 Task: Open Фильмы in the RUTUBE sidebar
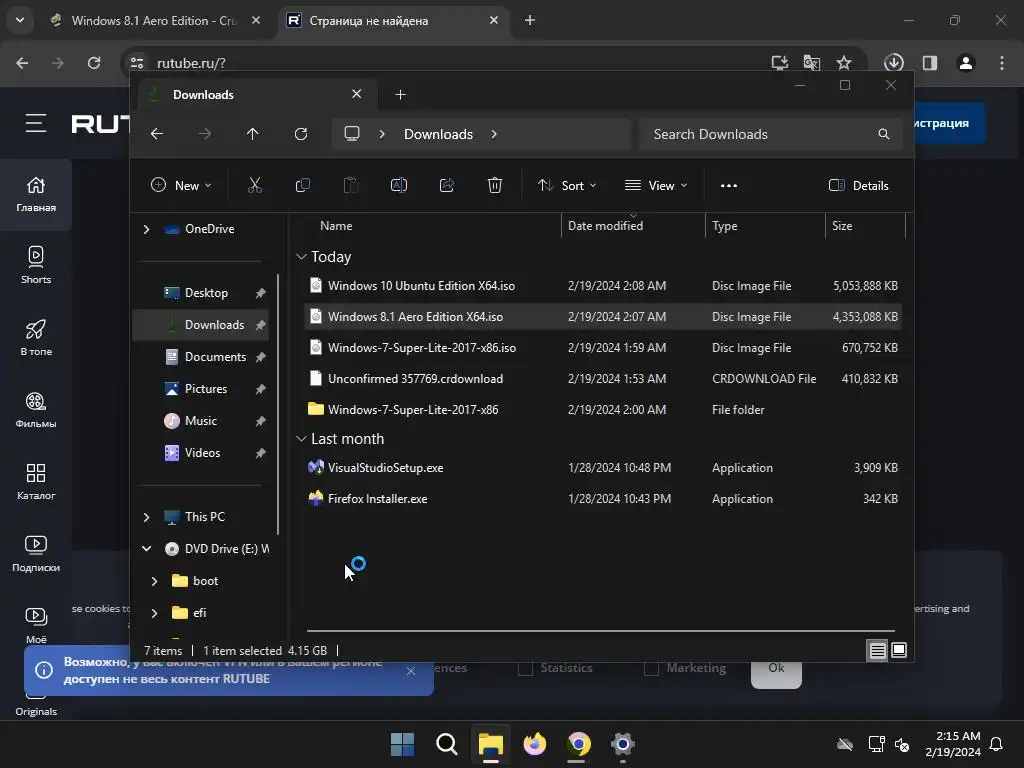tap(36, 409)
